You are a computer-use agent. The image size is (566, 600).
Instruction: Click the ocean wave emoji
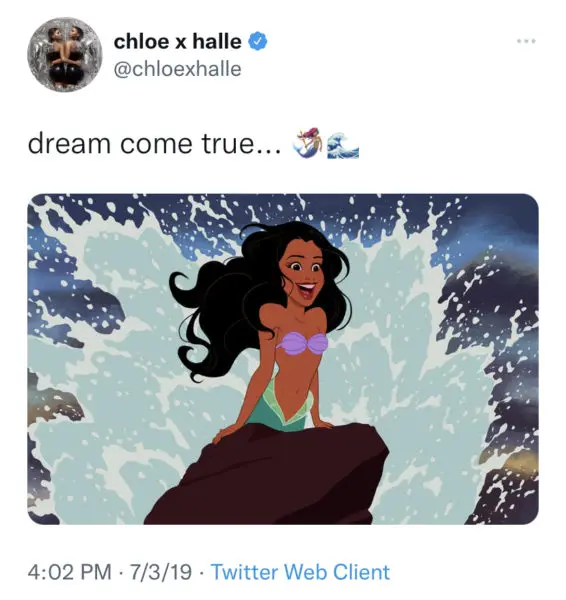(343, 145)
